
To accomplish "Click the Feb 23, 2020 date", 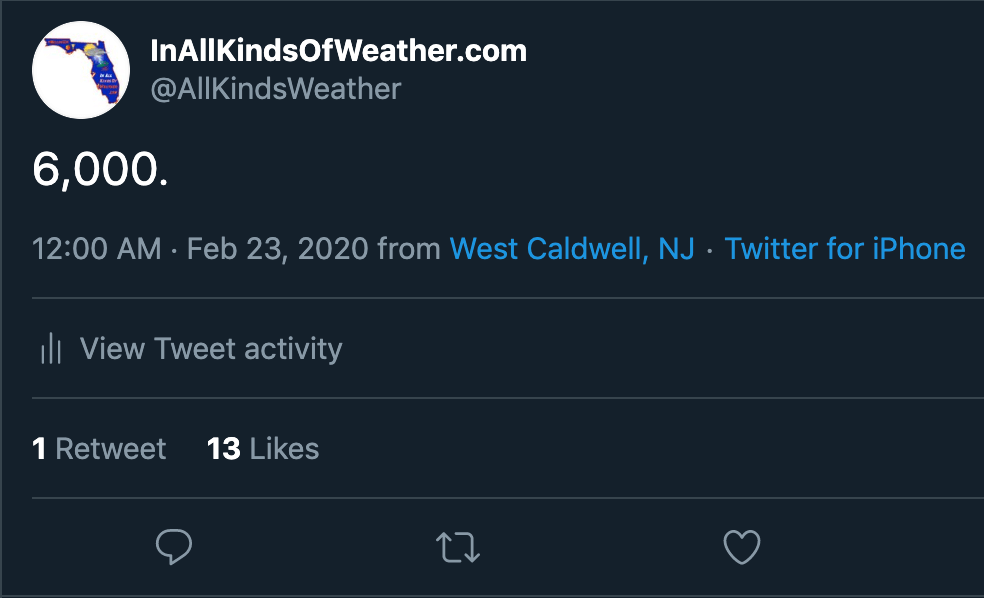I will pos(277,248).
